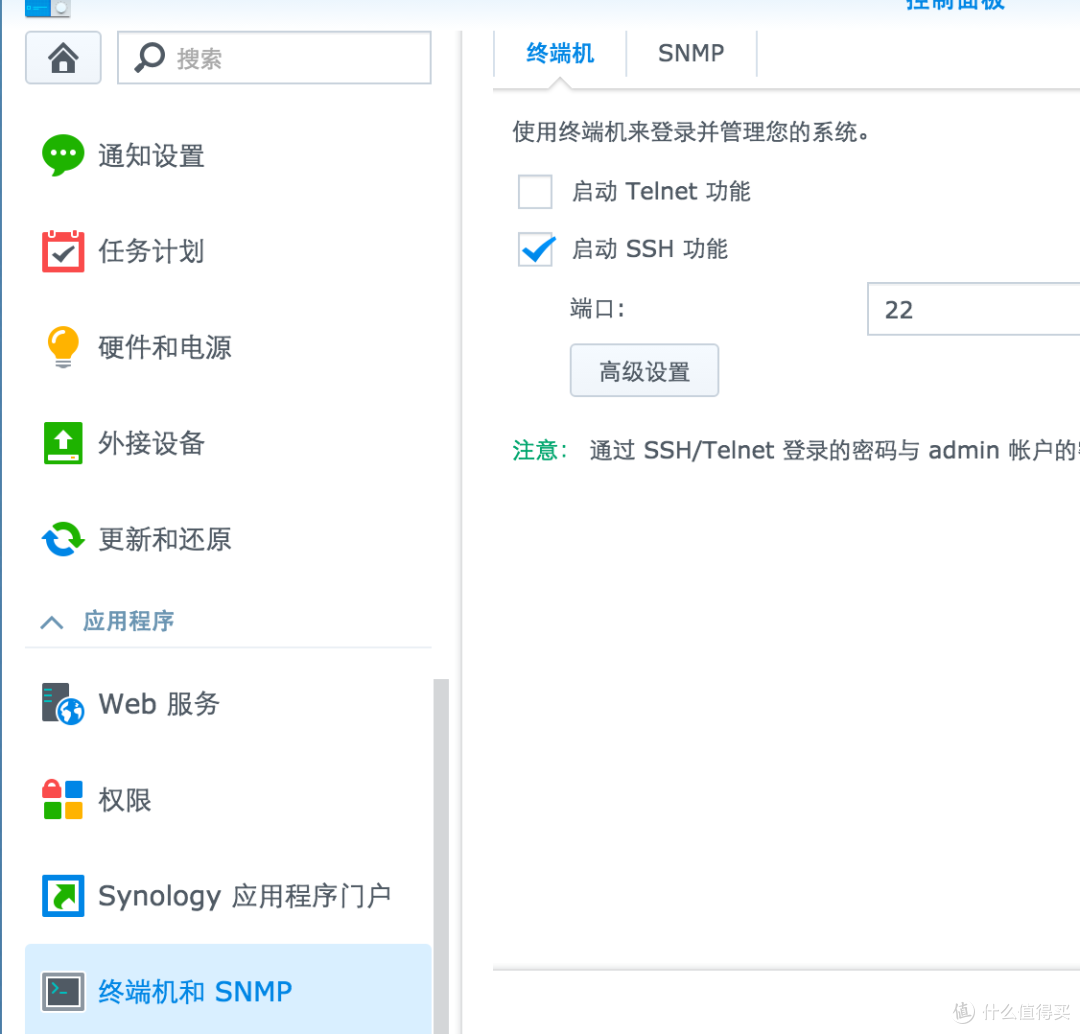1080x1034 pixels.
Task: Open Synology 应用程序门户 arrow icon
Action: [63, 896]
